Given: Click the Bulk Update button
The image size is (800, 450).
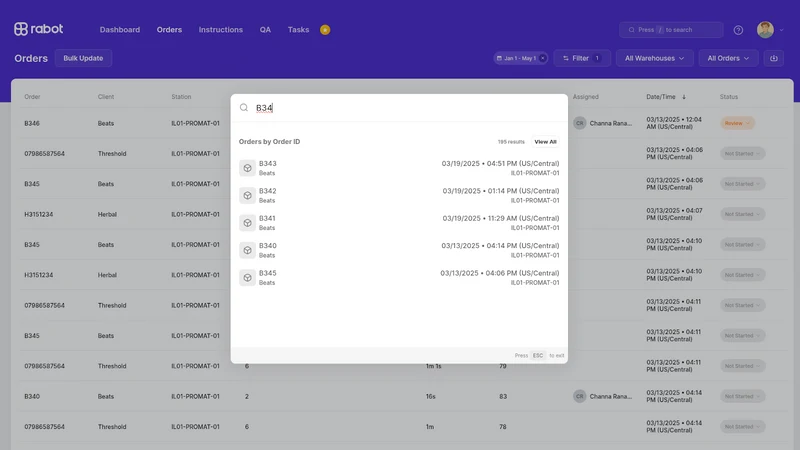Looking at the screenshot, I should click(83, 58).
